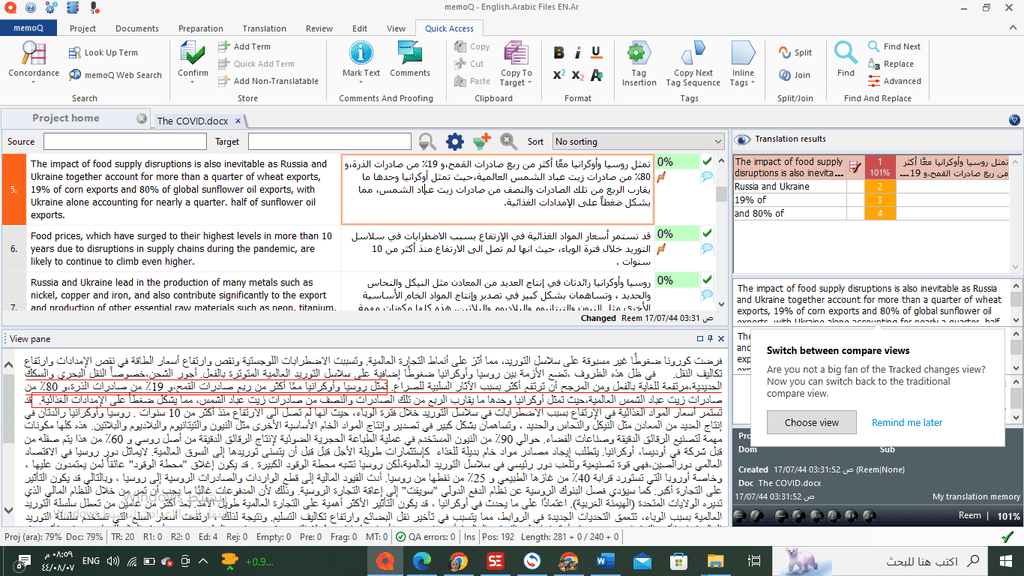
Task: Click Copy Next Tag Sequence
Action: [x=693, y=64]
